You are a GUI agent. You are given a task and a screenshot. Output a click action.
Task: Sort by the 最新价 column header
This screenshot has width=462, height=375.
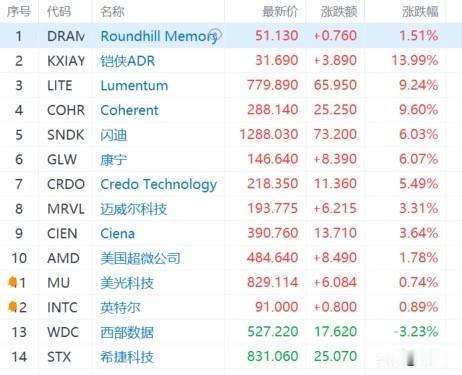[280, 12]
